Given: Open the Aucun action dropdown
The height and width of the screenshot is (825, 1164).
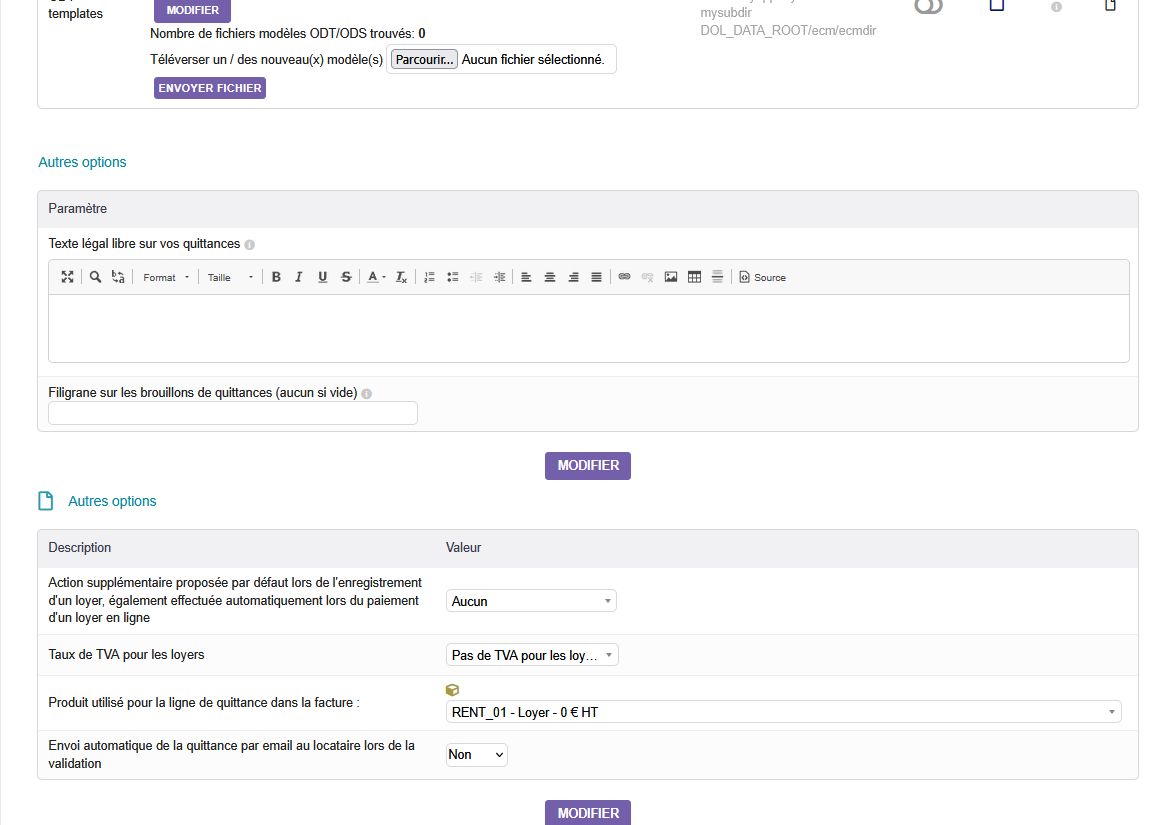Looking at the screenshot, I should pyautogui.click(x=531, y=601).
